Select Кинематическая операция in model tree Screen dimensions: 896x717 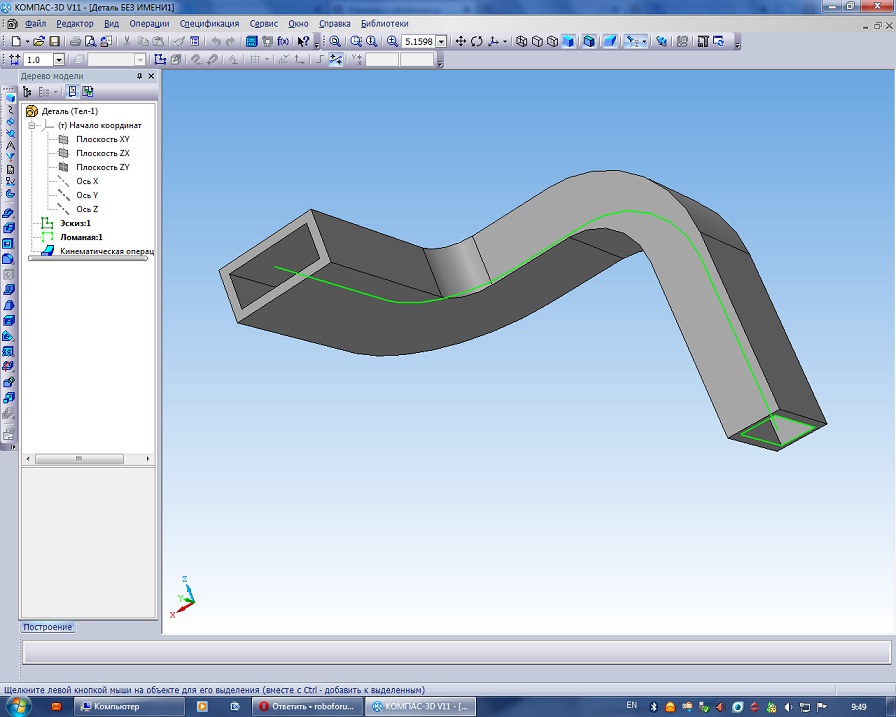[x=101, y=252]
